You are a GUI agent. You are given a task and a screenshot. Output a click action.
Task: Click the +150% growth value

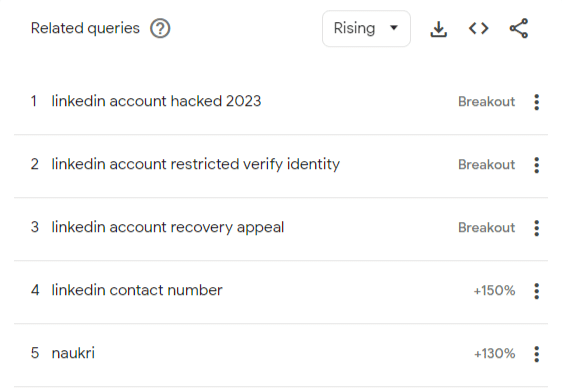click(494, 291)
